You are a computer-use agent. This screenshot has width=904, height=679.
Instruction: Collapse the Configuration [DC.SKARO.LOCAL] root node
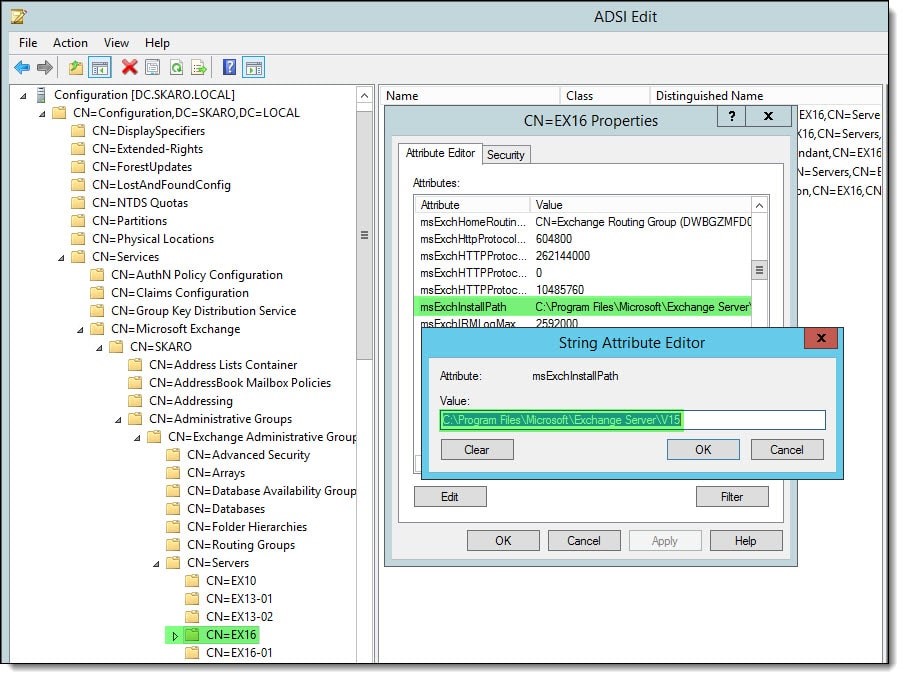click(23, 96)
